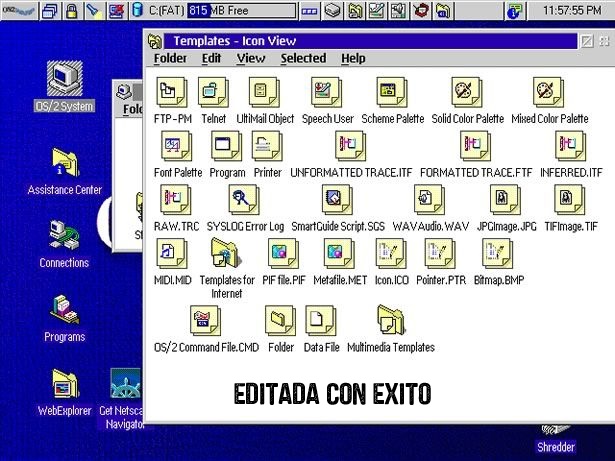This screenshot has width=615, height=461.
Task: Select the WebExplorer desktop icon
Action: point(65,383)
